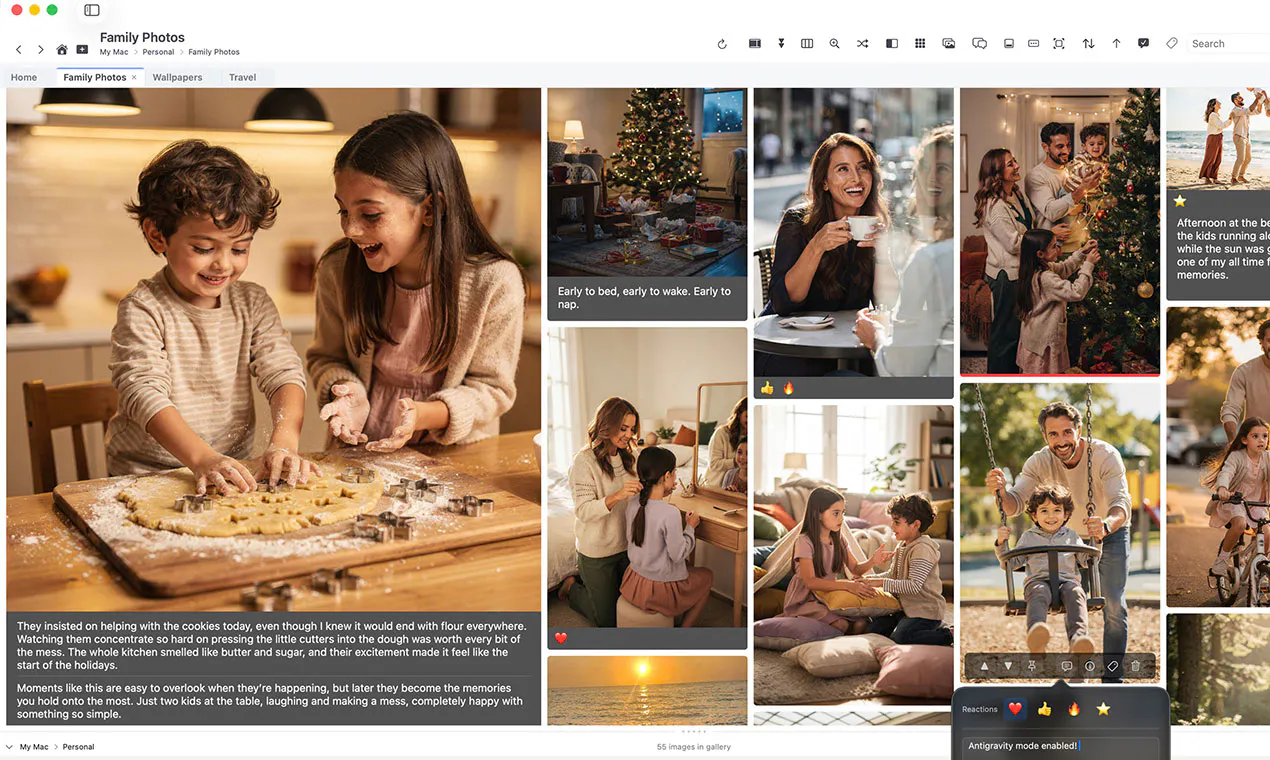Open the kids on floor cushions photo
Screen dimensions: 1270x760
(x=853, y=555)
